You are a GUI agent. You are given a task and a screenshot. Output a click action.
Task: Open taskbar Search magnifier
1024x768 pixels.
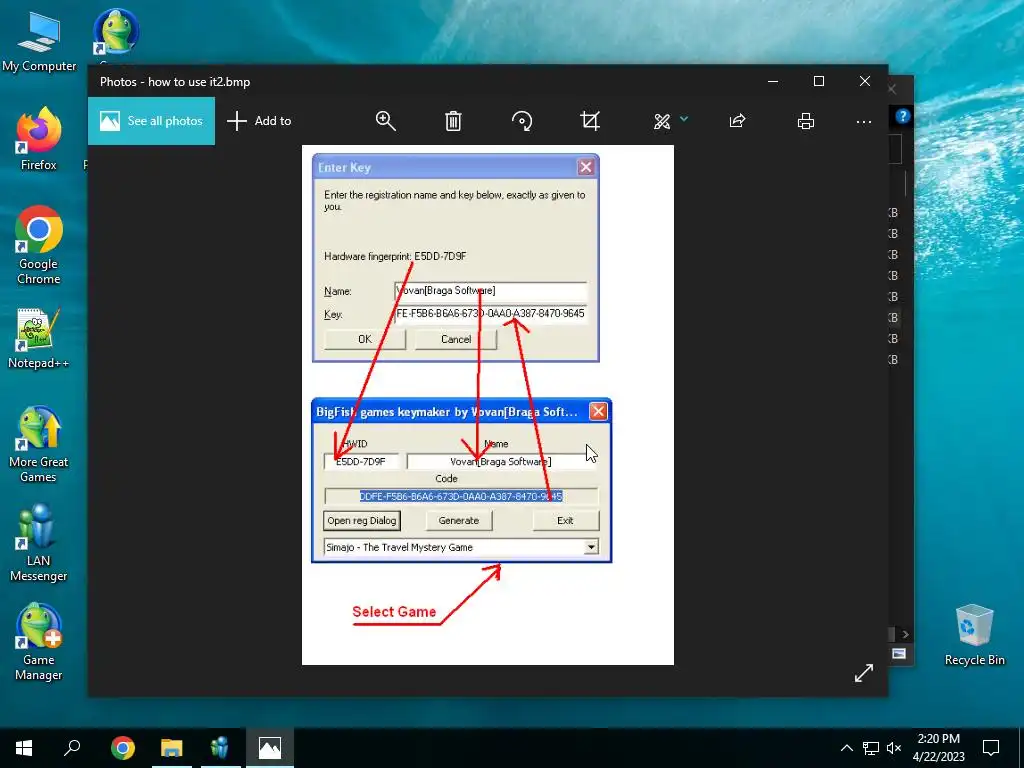[x=72, y=748]
